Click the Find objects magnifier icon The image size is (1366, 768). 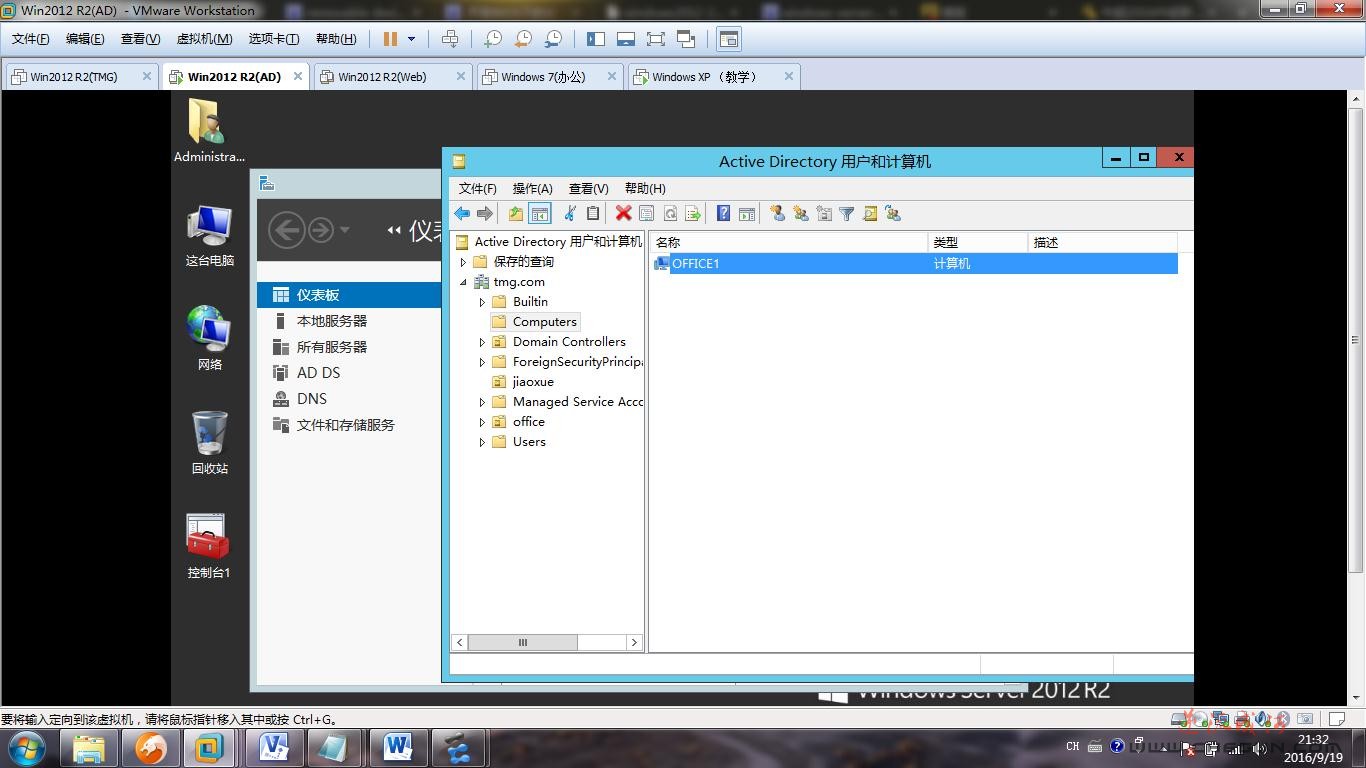(x=870, y=213)
